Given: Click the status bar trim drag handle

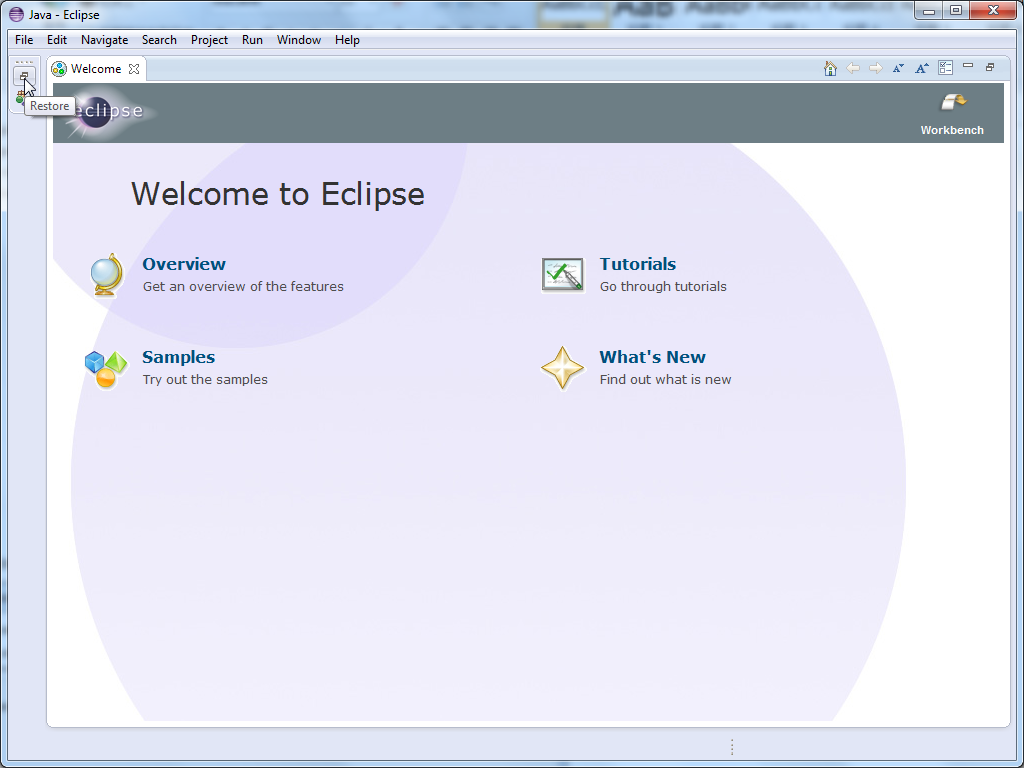Looking at the screenshot, I should tap(732, 747).
